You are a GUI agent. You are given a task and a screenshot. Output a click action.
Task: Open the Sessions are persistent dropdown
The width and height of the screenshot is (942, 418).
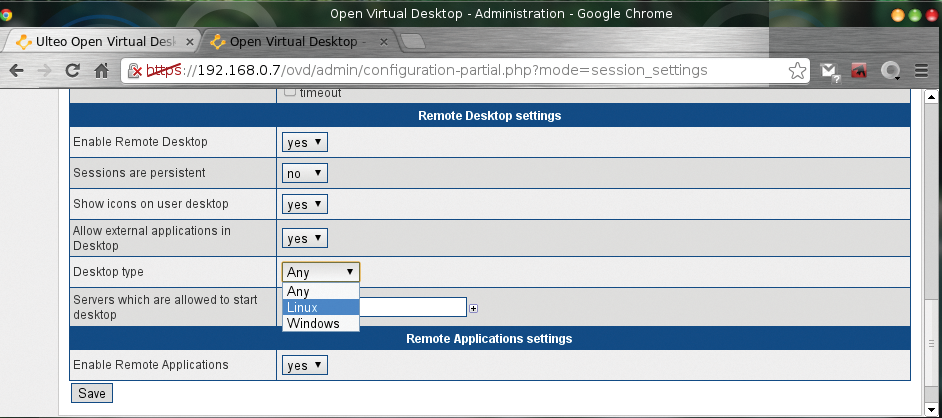(305, 173)
